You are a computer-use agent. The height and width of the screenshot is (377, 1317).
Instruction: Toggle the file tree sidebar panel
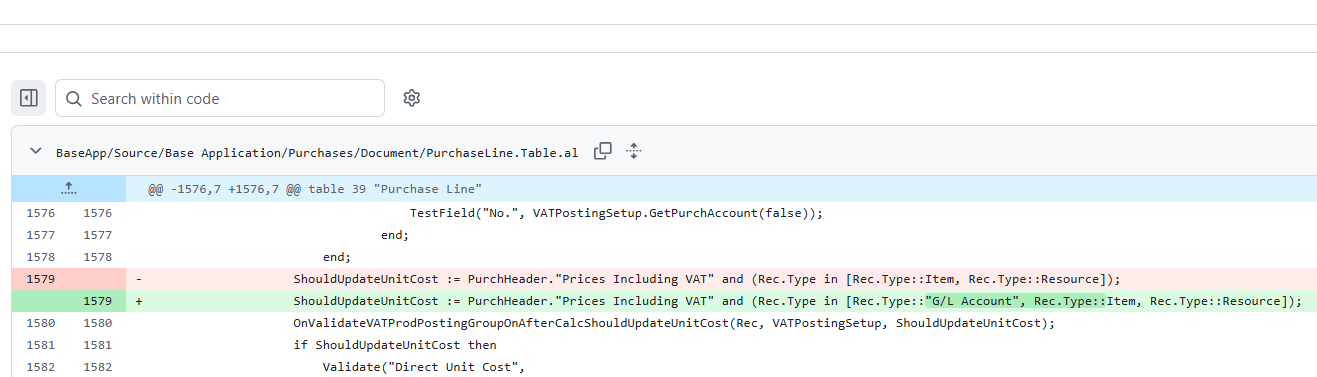[x=28, y=98]
